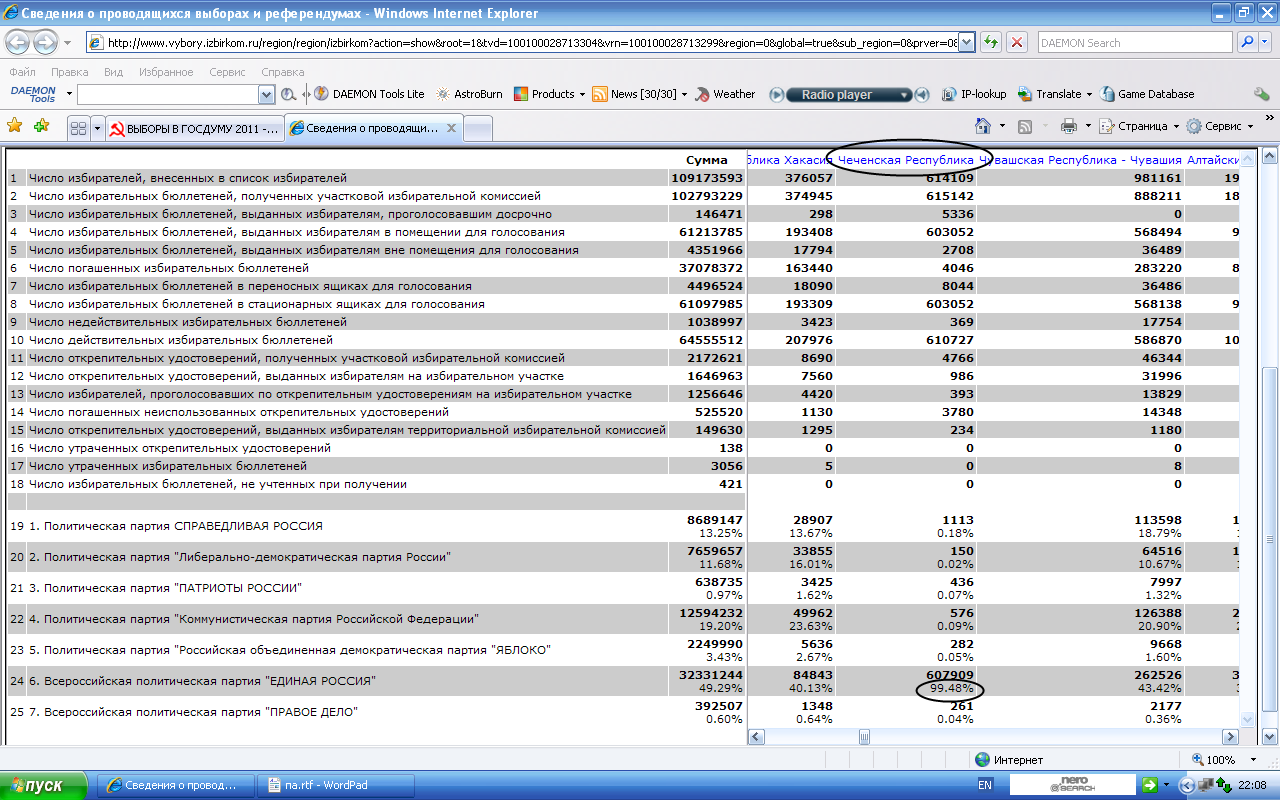Screen dimensions: 1280x800
Task: Open the Favorites star icon
Action: coord(15,126)
